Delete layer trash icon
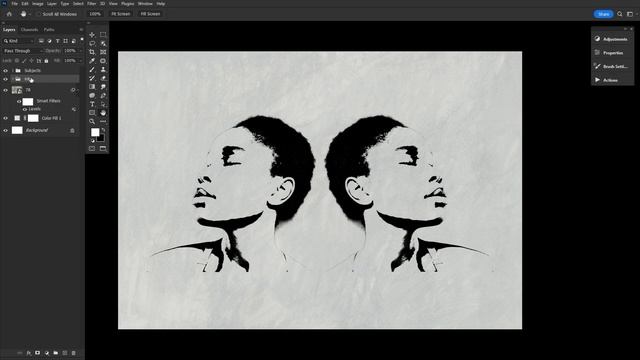 pos(73,353)
